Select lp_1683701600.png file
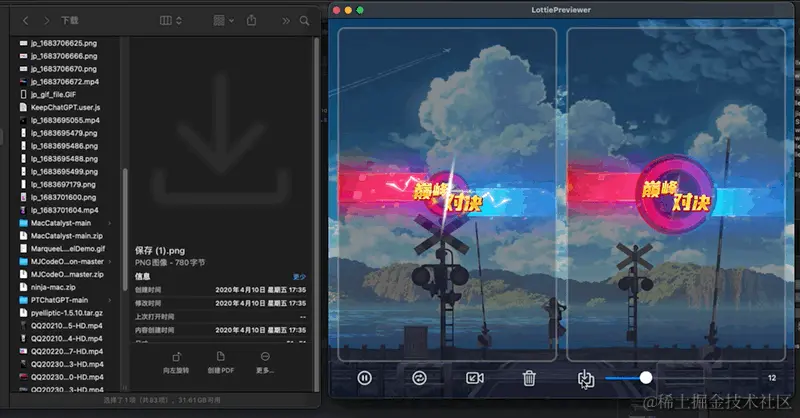The height and width of the screenshot is (418, 800). [64, 197]
